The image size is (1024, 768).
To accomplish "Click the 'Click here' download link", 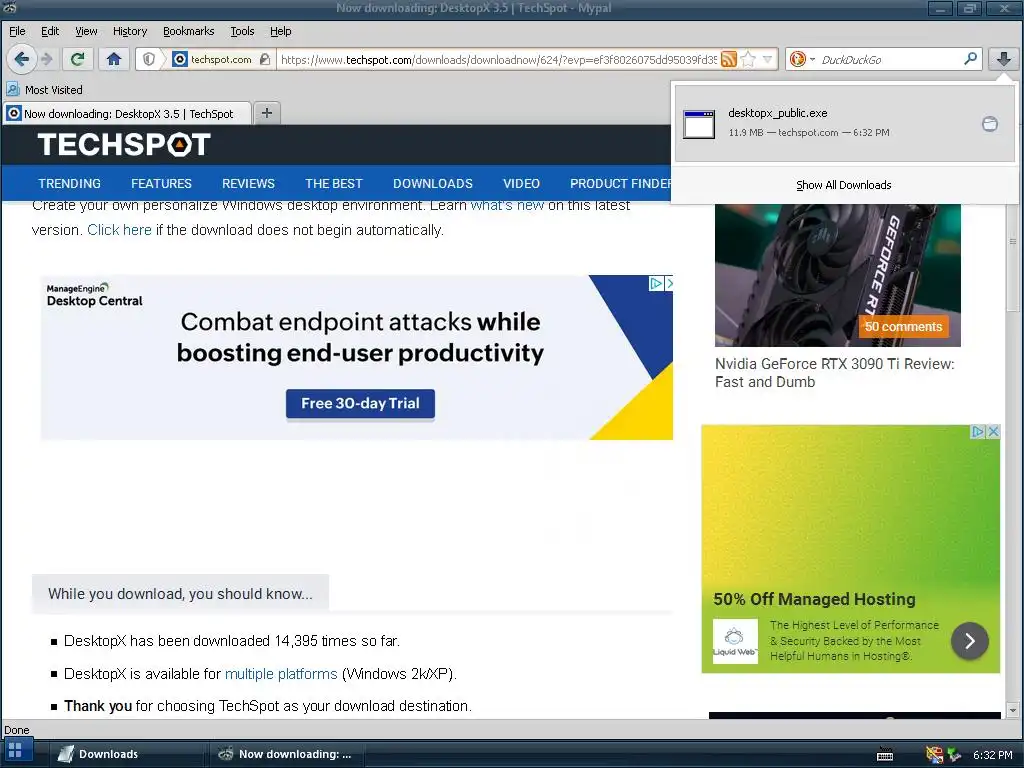I will pyautogui.click(x=119, y=230).
